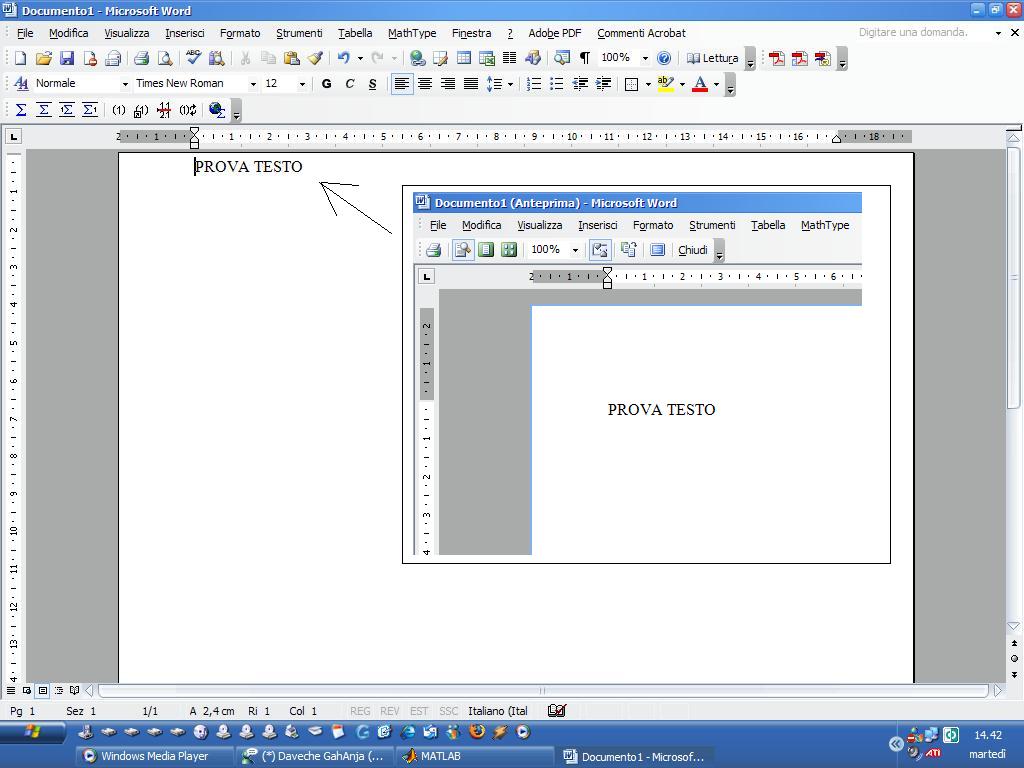The height and width of the screenshot is (768, 1024).
Task: Cut the selection with the scissors icon
Action: coord(245,58)
